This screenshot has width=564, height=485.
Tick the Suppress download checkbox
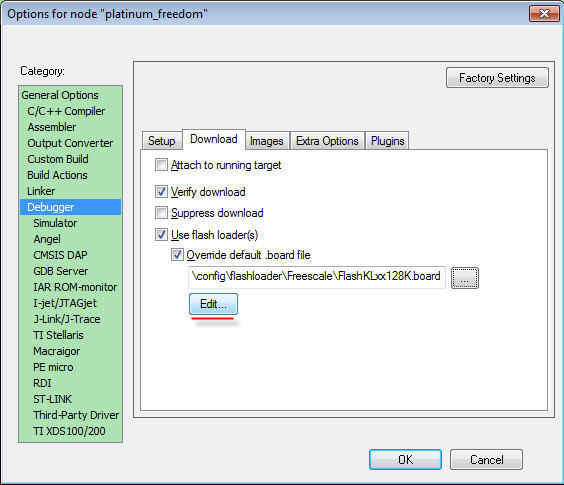161,212
